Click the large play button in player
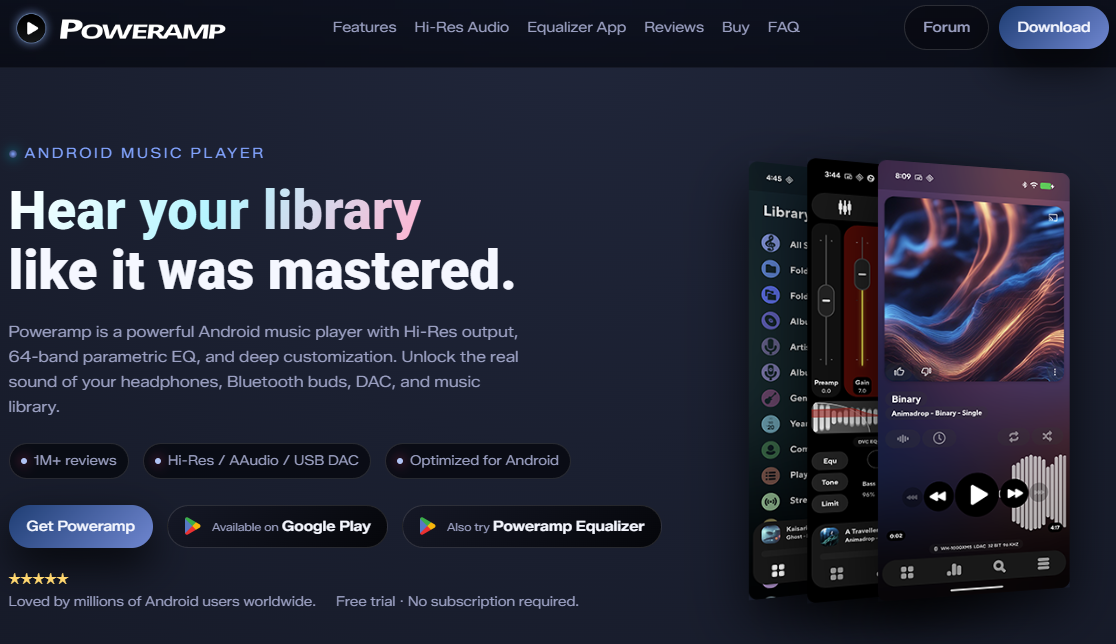1116x644 pixels. (976, 494)
